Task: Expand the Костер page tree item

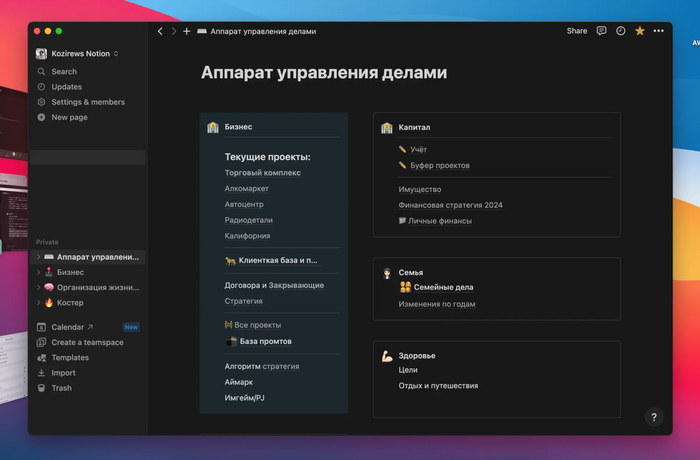Action: click(x=38, y=302)
